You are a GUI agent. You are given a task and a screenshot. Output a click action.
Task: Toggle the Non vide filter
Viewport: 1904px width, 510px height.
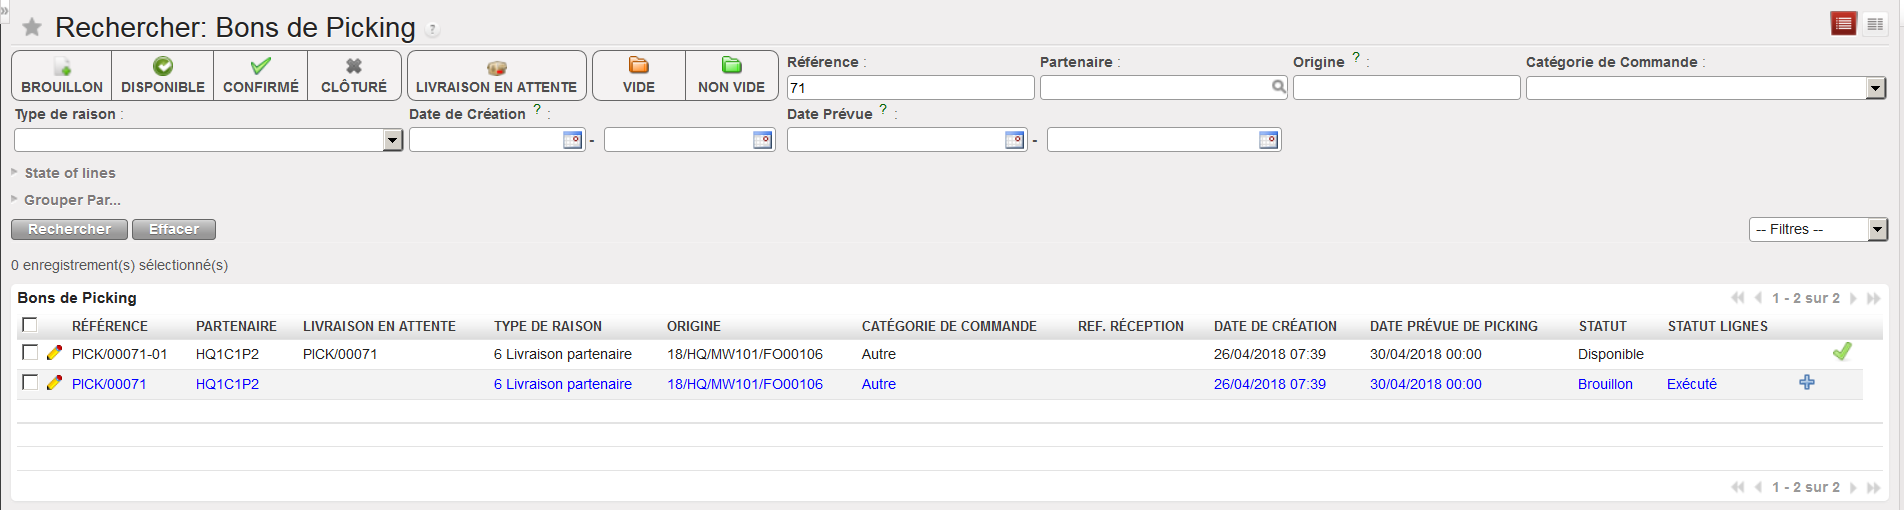point(732,76)
